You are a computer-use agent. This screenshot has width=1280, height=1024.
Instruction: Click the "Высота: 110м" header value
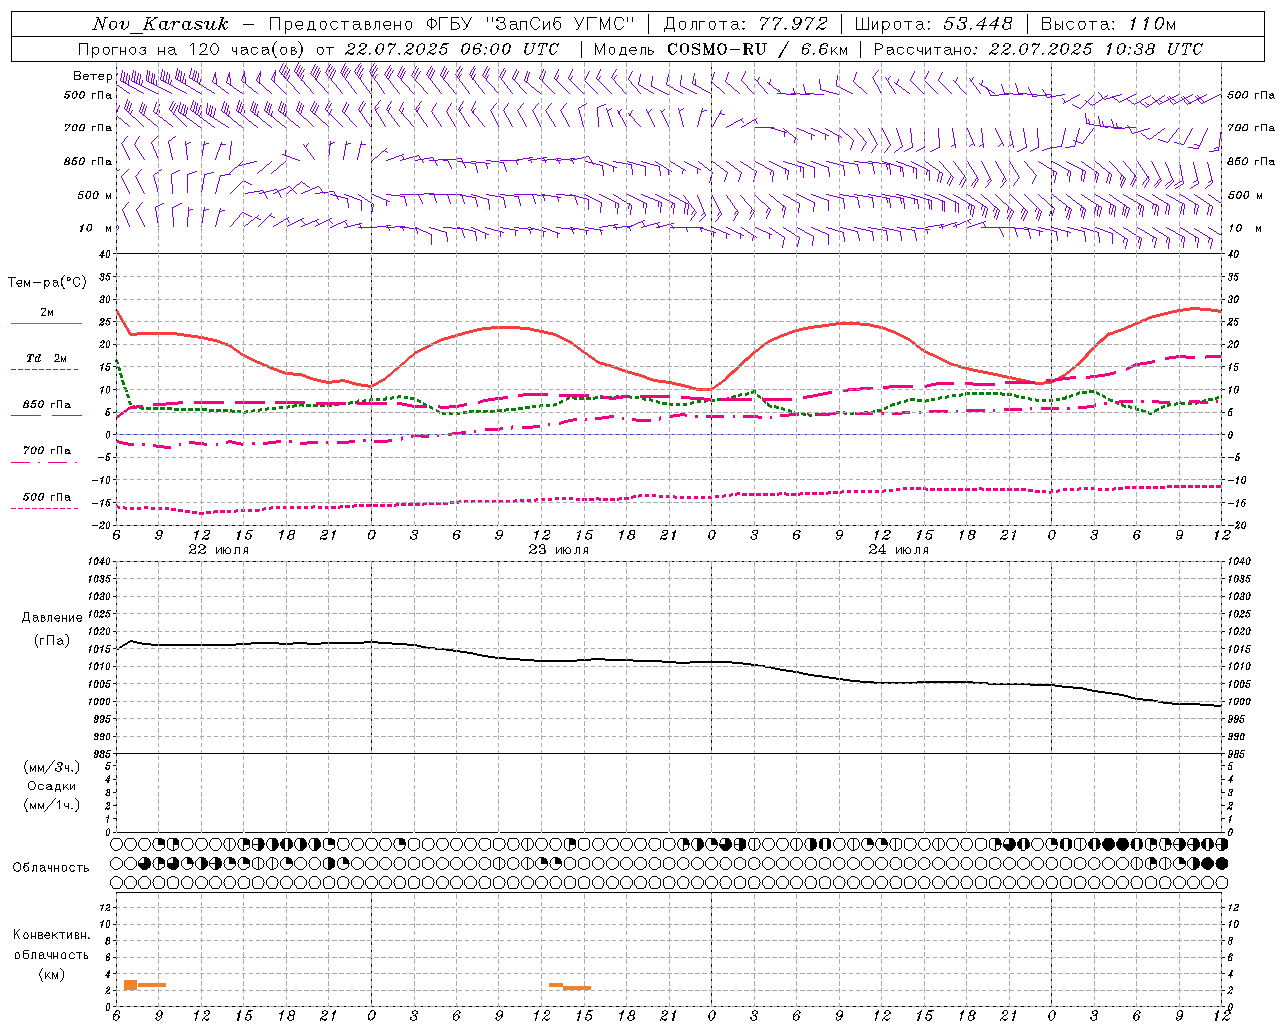click(x=1108, y=24)
